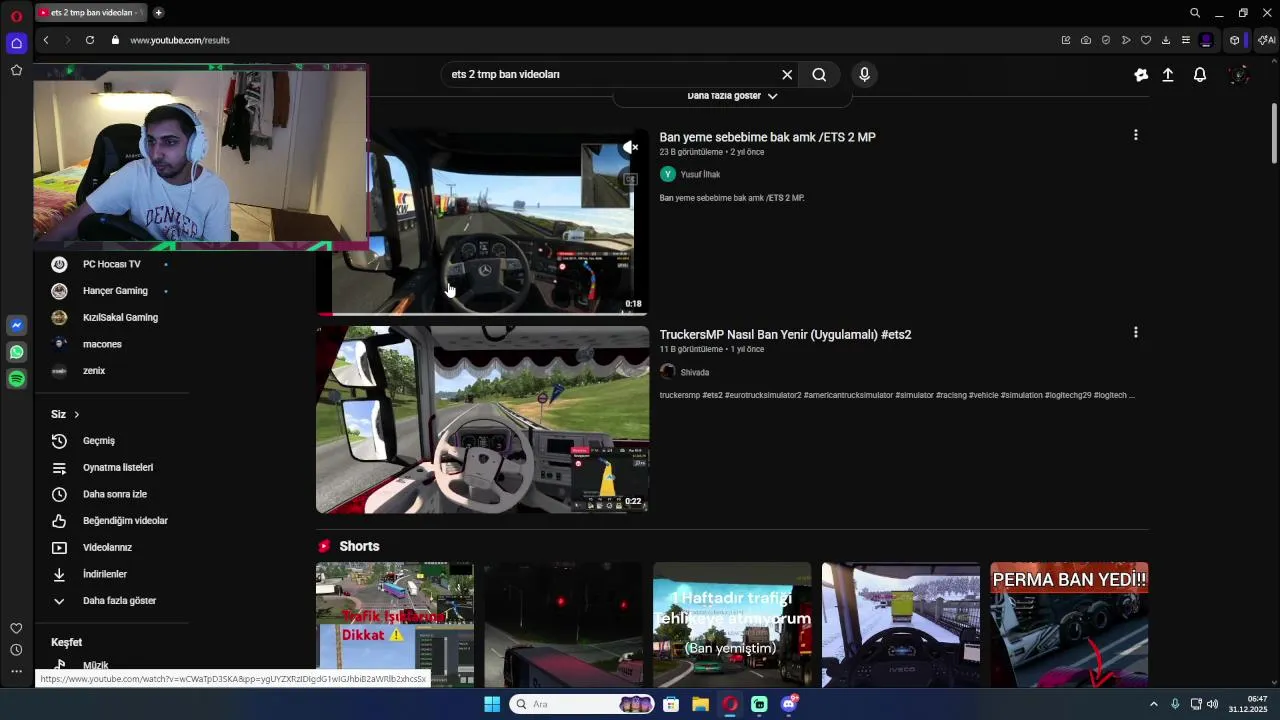The height and width of the screenshot is (720, 1280).
Task: Show site security lock info
Action: click(x=115, y=40)
